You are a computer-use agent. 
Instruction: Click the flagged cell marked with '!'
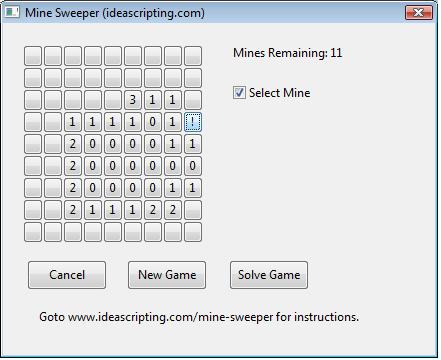click(193, 122)
